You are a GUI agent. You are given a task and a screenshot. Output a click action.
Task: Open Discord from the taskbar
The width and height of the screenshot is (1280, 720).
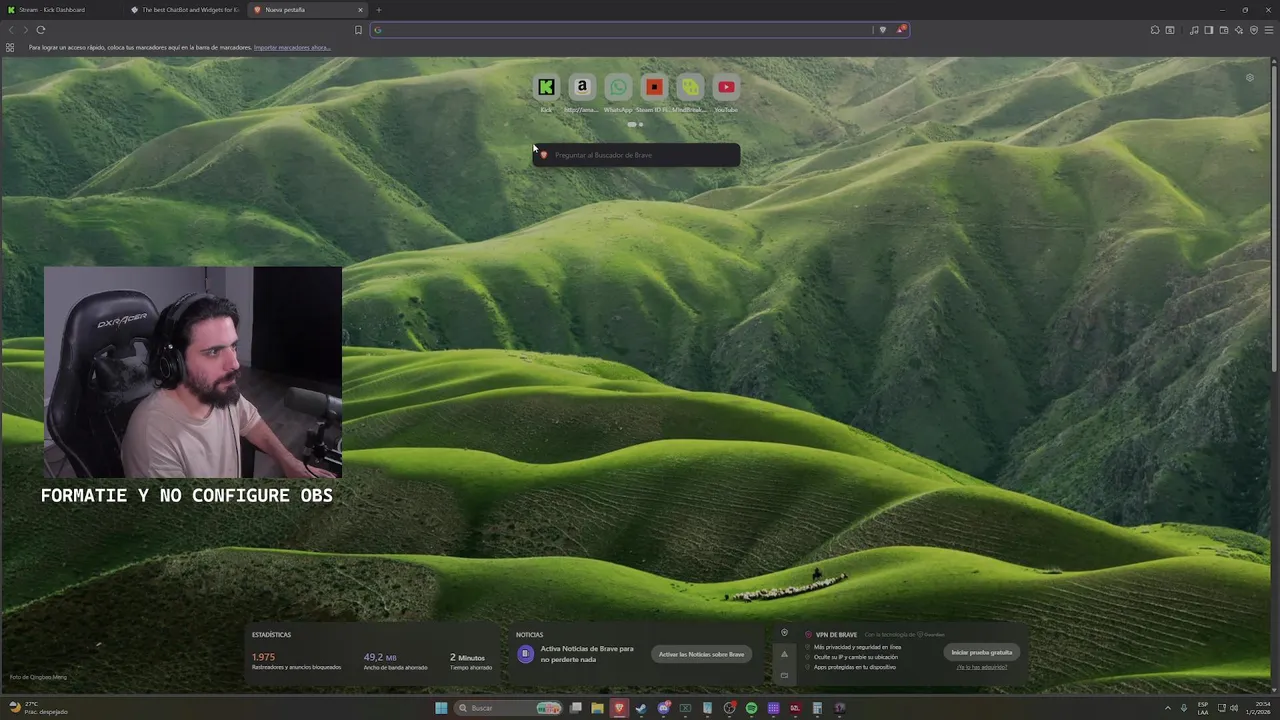663,708
